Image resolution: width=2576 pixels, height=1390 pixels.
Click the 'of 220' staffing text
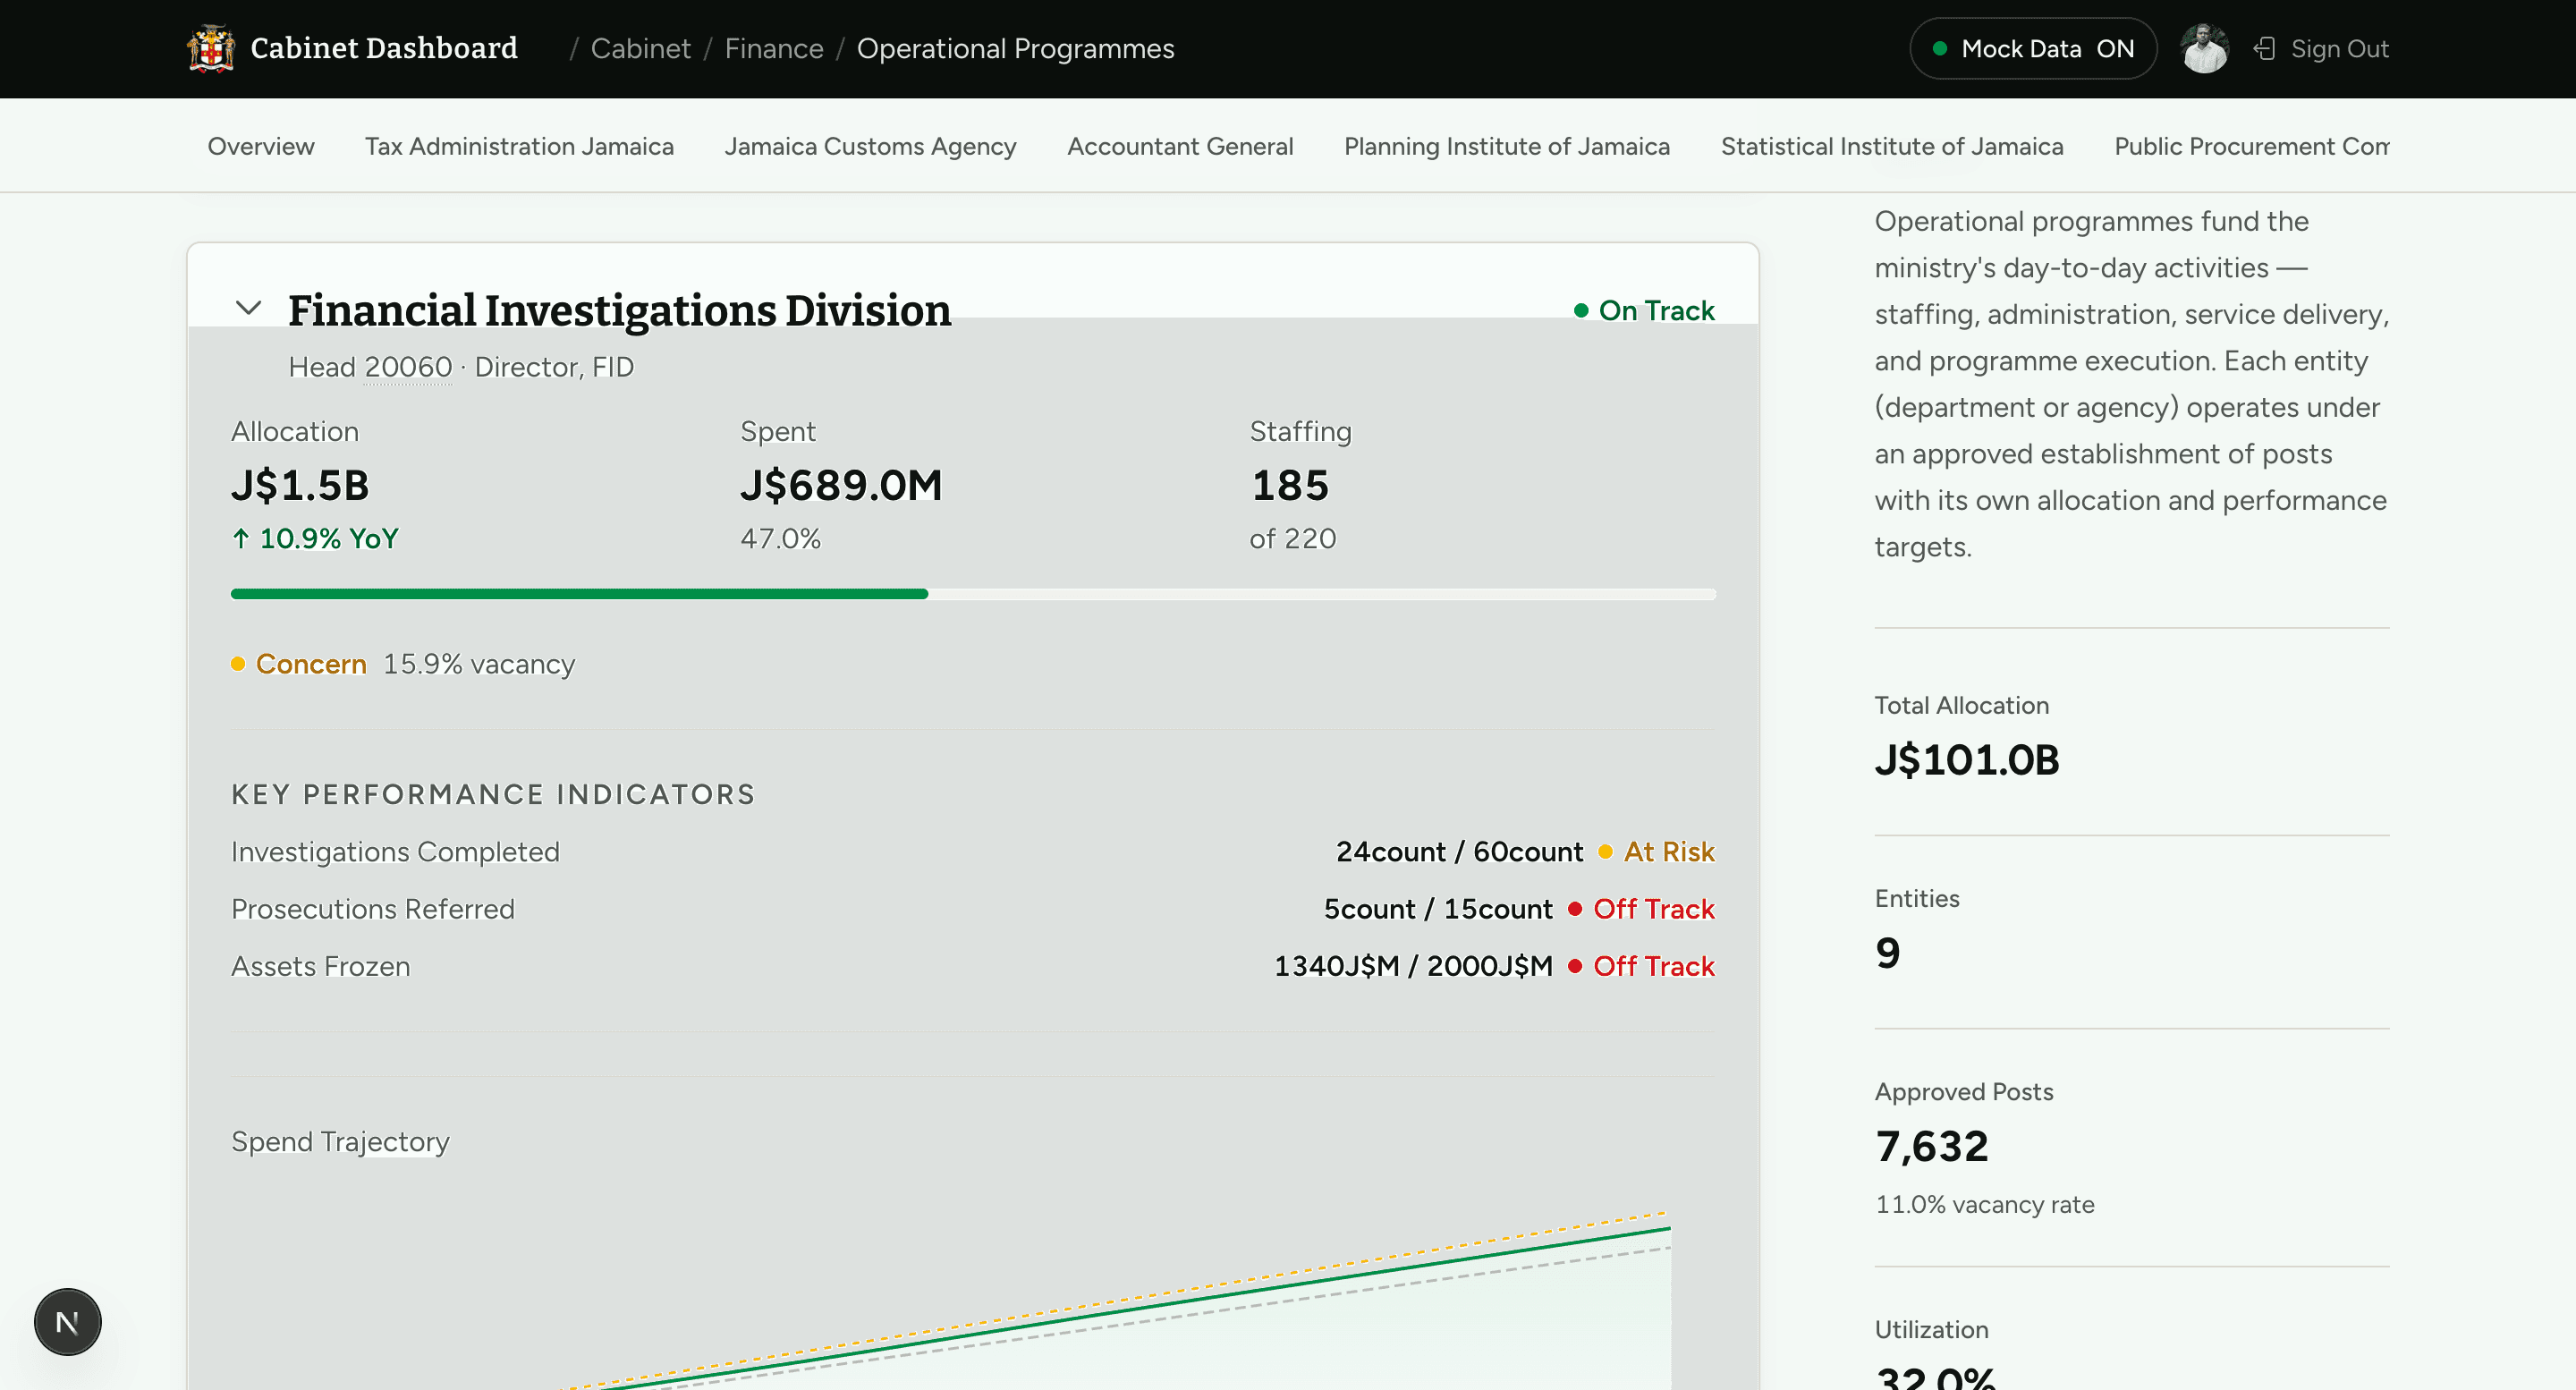point(1292,538)
